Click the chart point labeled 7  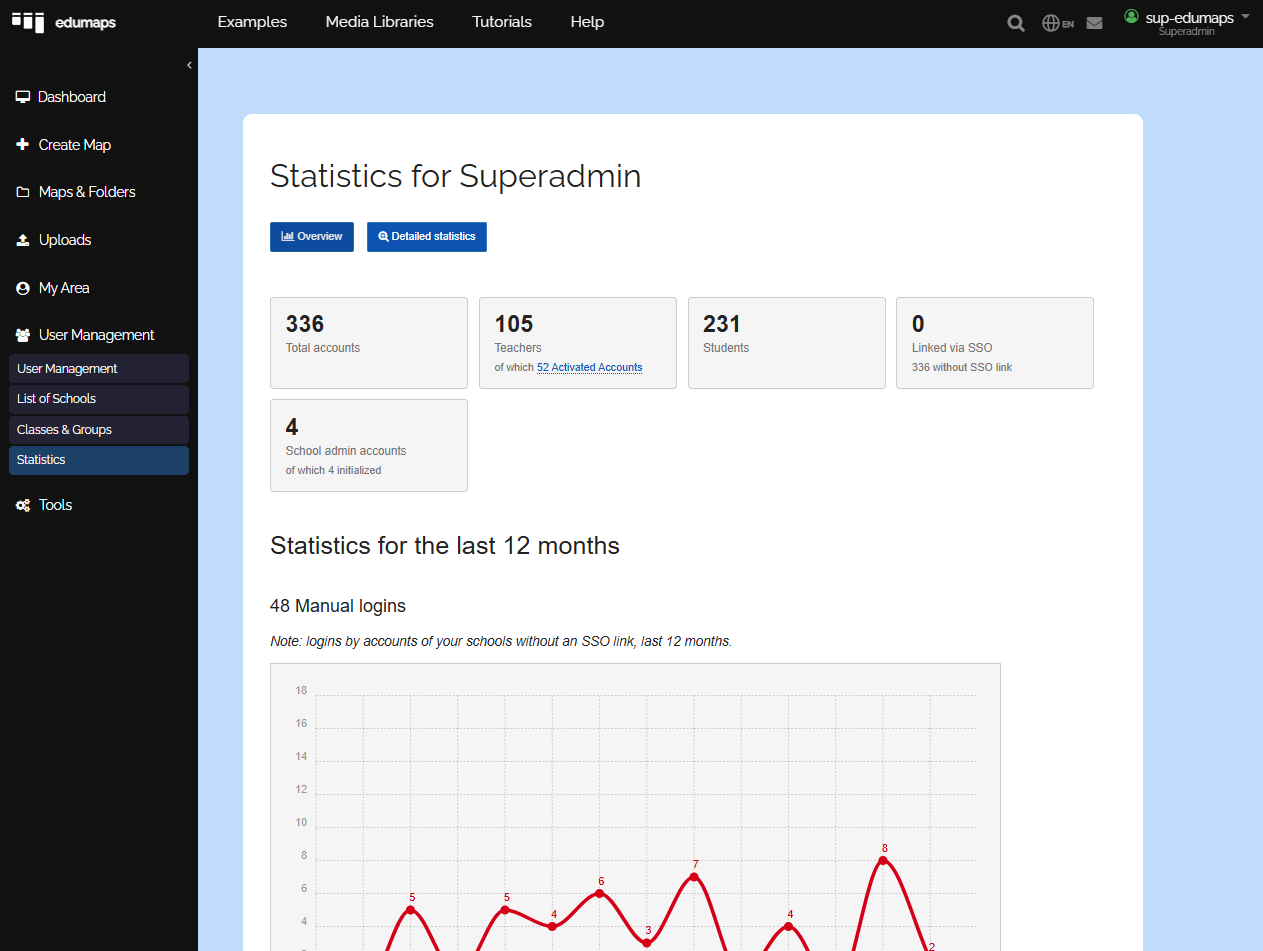(x=694, y=877)
